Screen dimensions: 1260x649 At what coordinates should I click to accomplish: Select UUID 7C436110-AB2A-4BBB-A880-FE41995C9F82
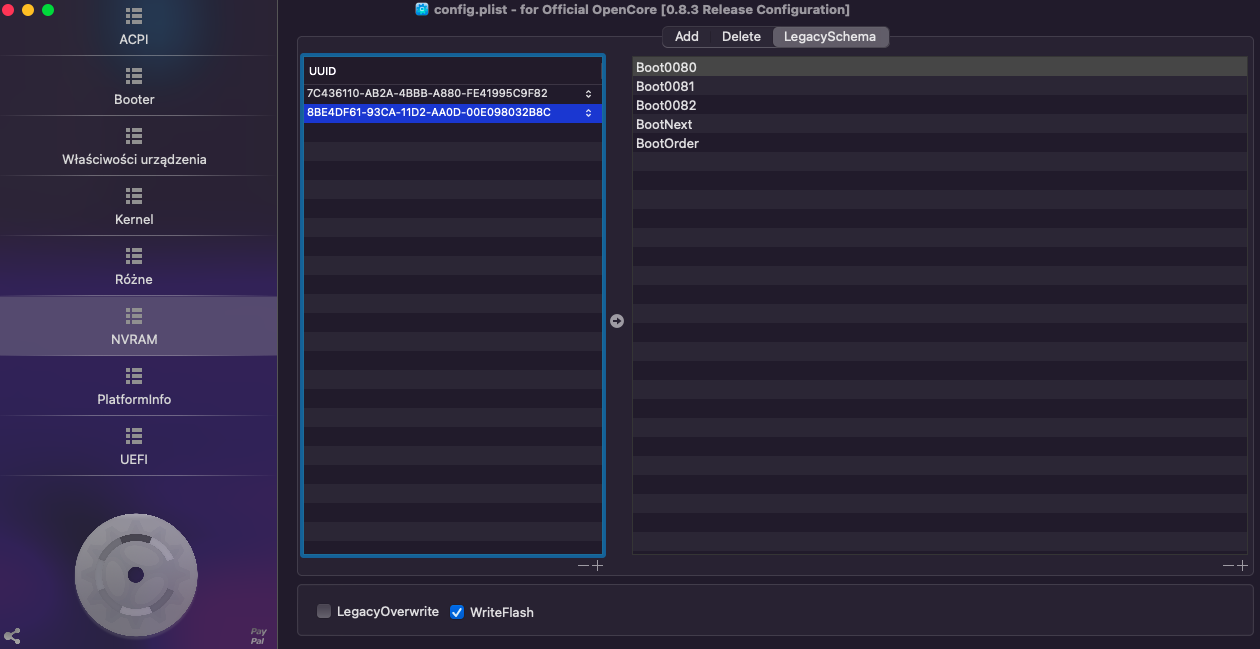(x=453, y=94)
